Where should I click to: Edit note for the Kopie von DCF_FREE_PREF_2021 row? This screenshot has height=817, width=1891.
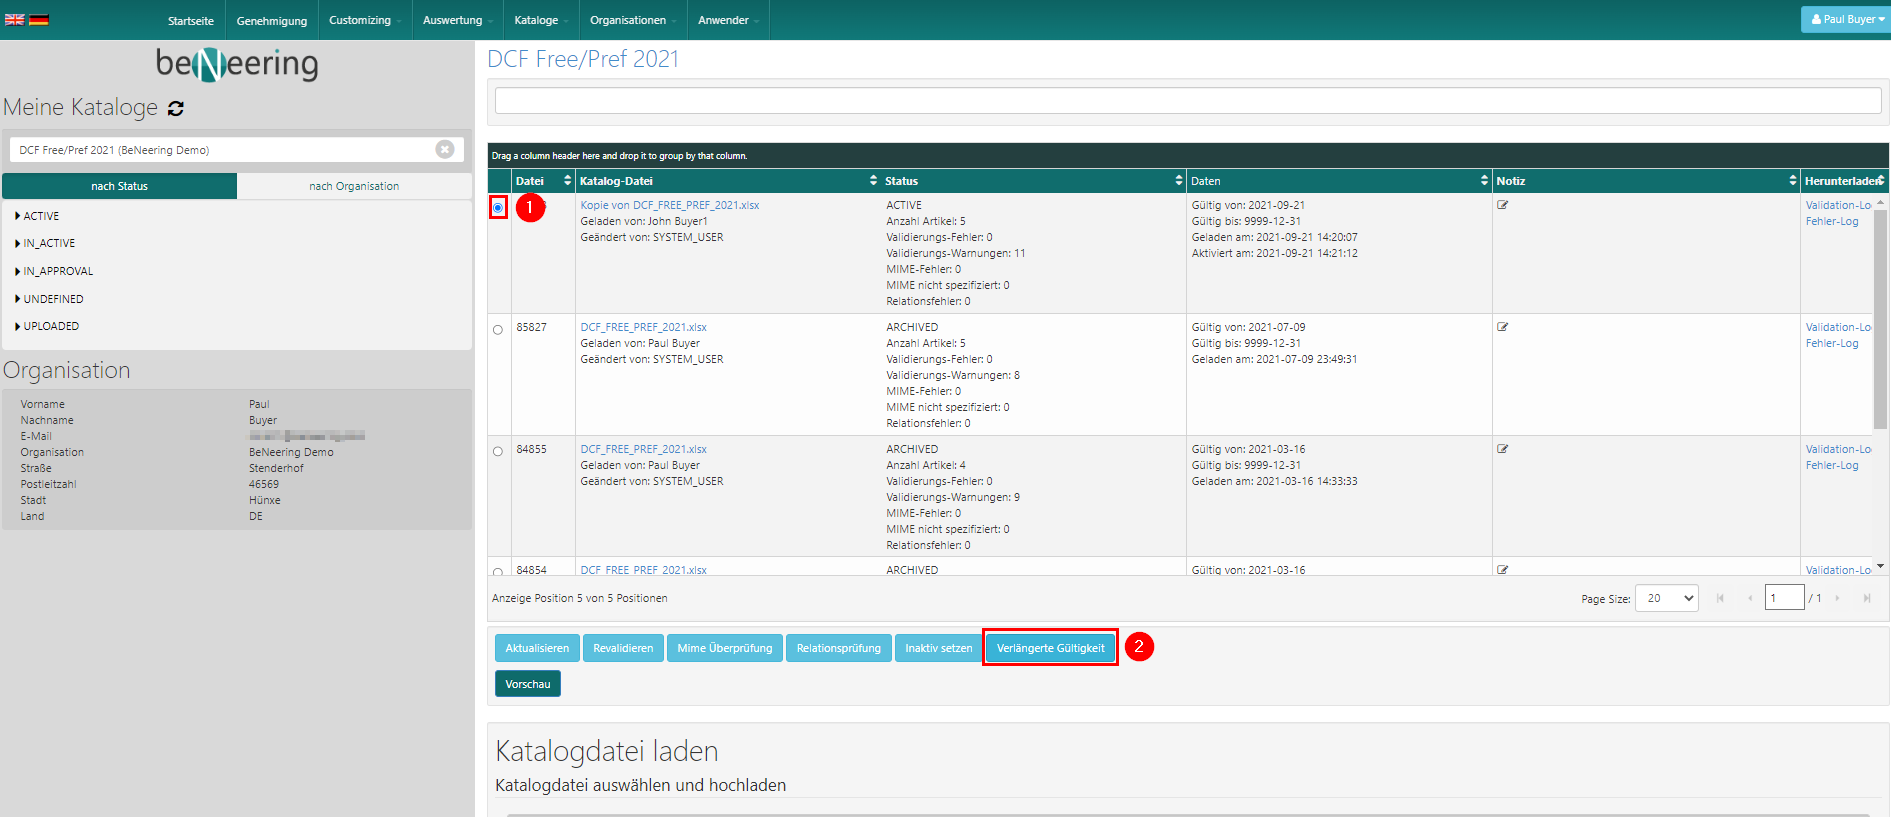(1502, 205)
